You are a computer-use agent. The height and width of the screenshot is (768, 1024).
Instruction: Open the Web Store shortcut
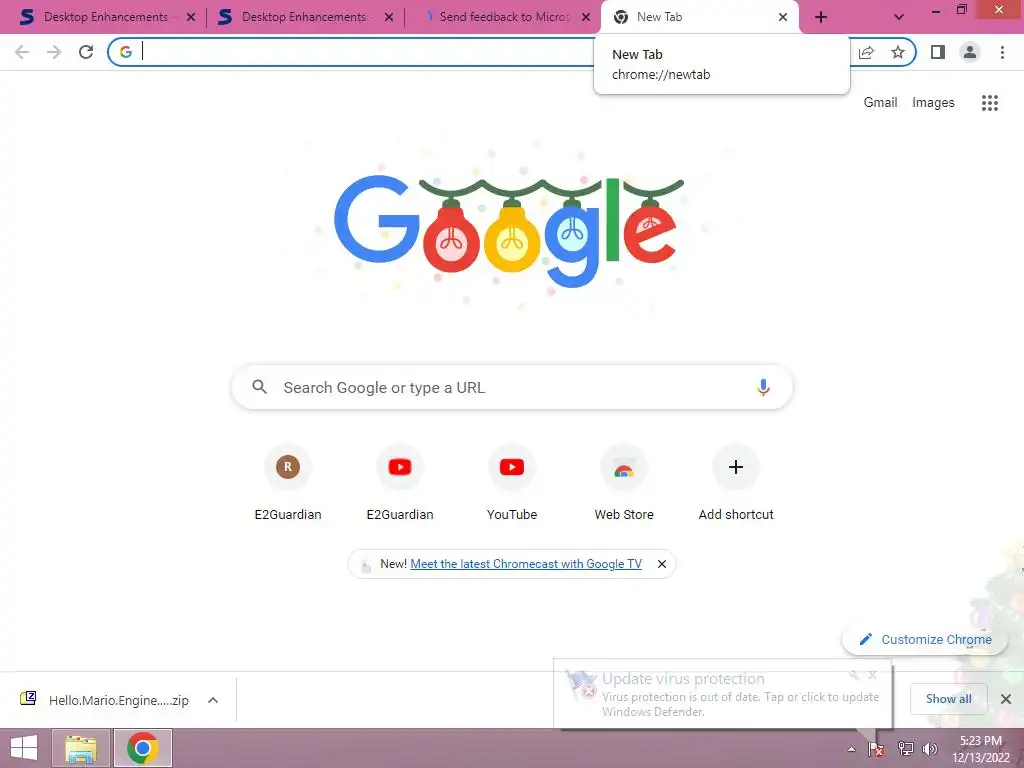(x=624, y=483)
